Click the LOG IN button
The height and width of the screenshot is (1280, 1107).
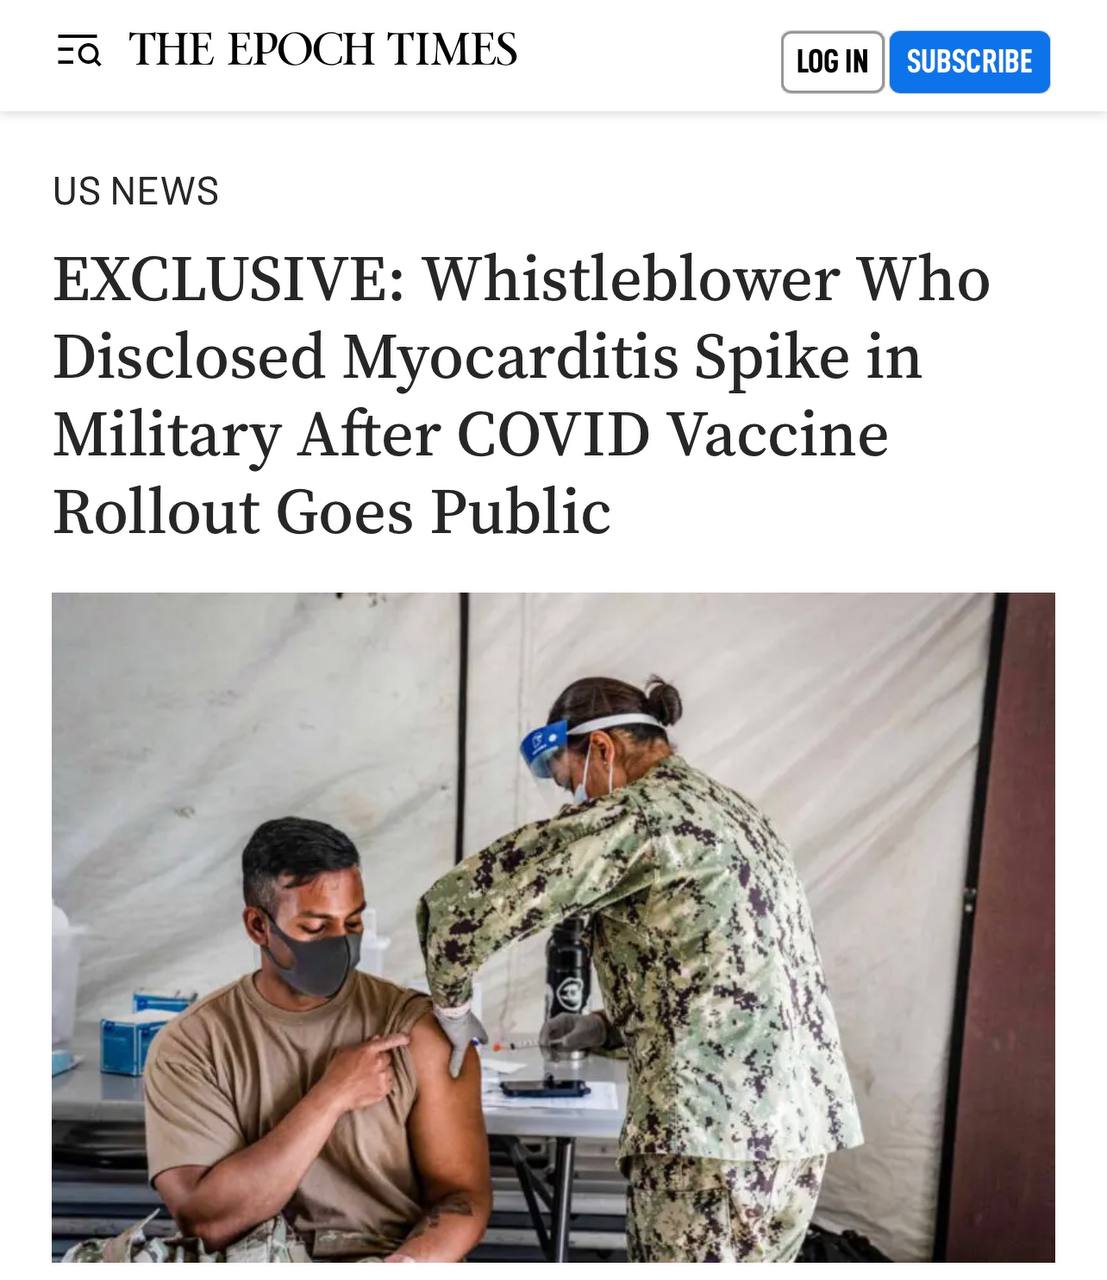click(x=832, y=62)
